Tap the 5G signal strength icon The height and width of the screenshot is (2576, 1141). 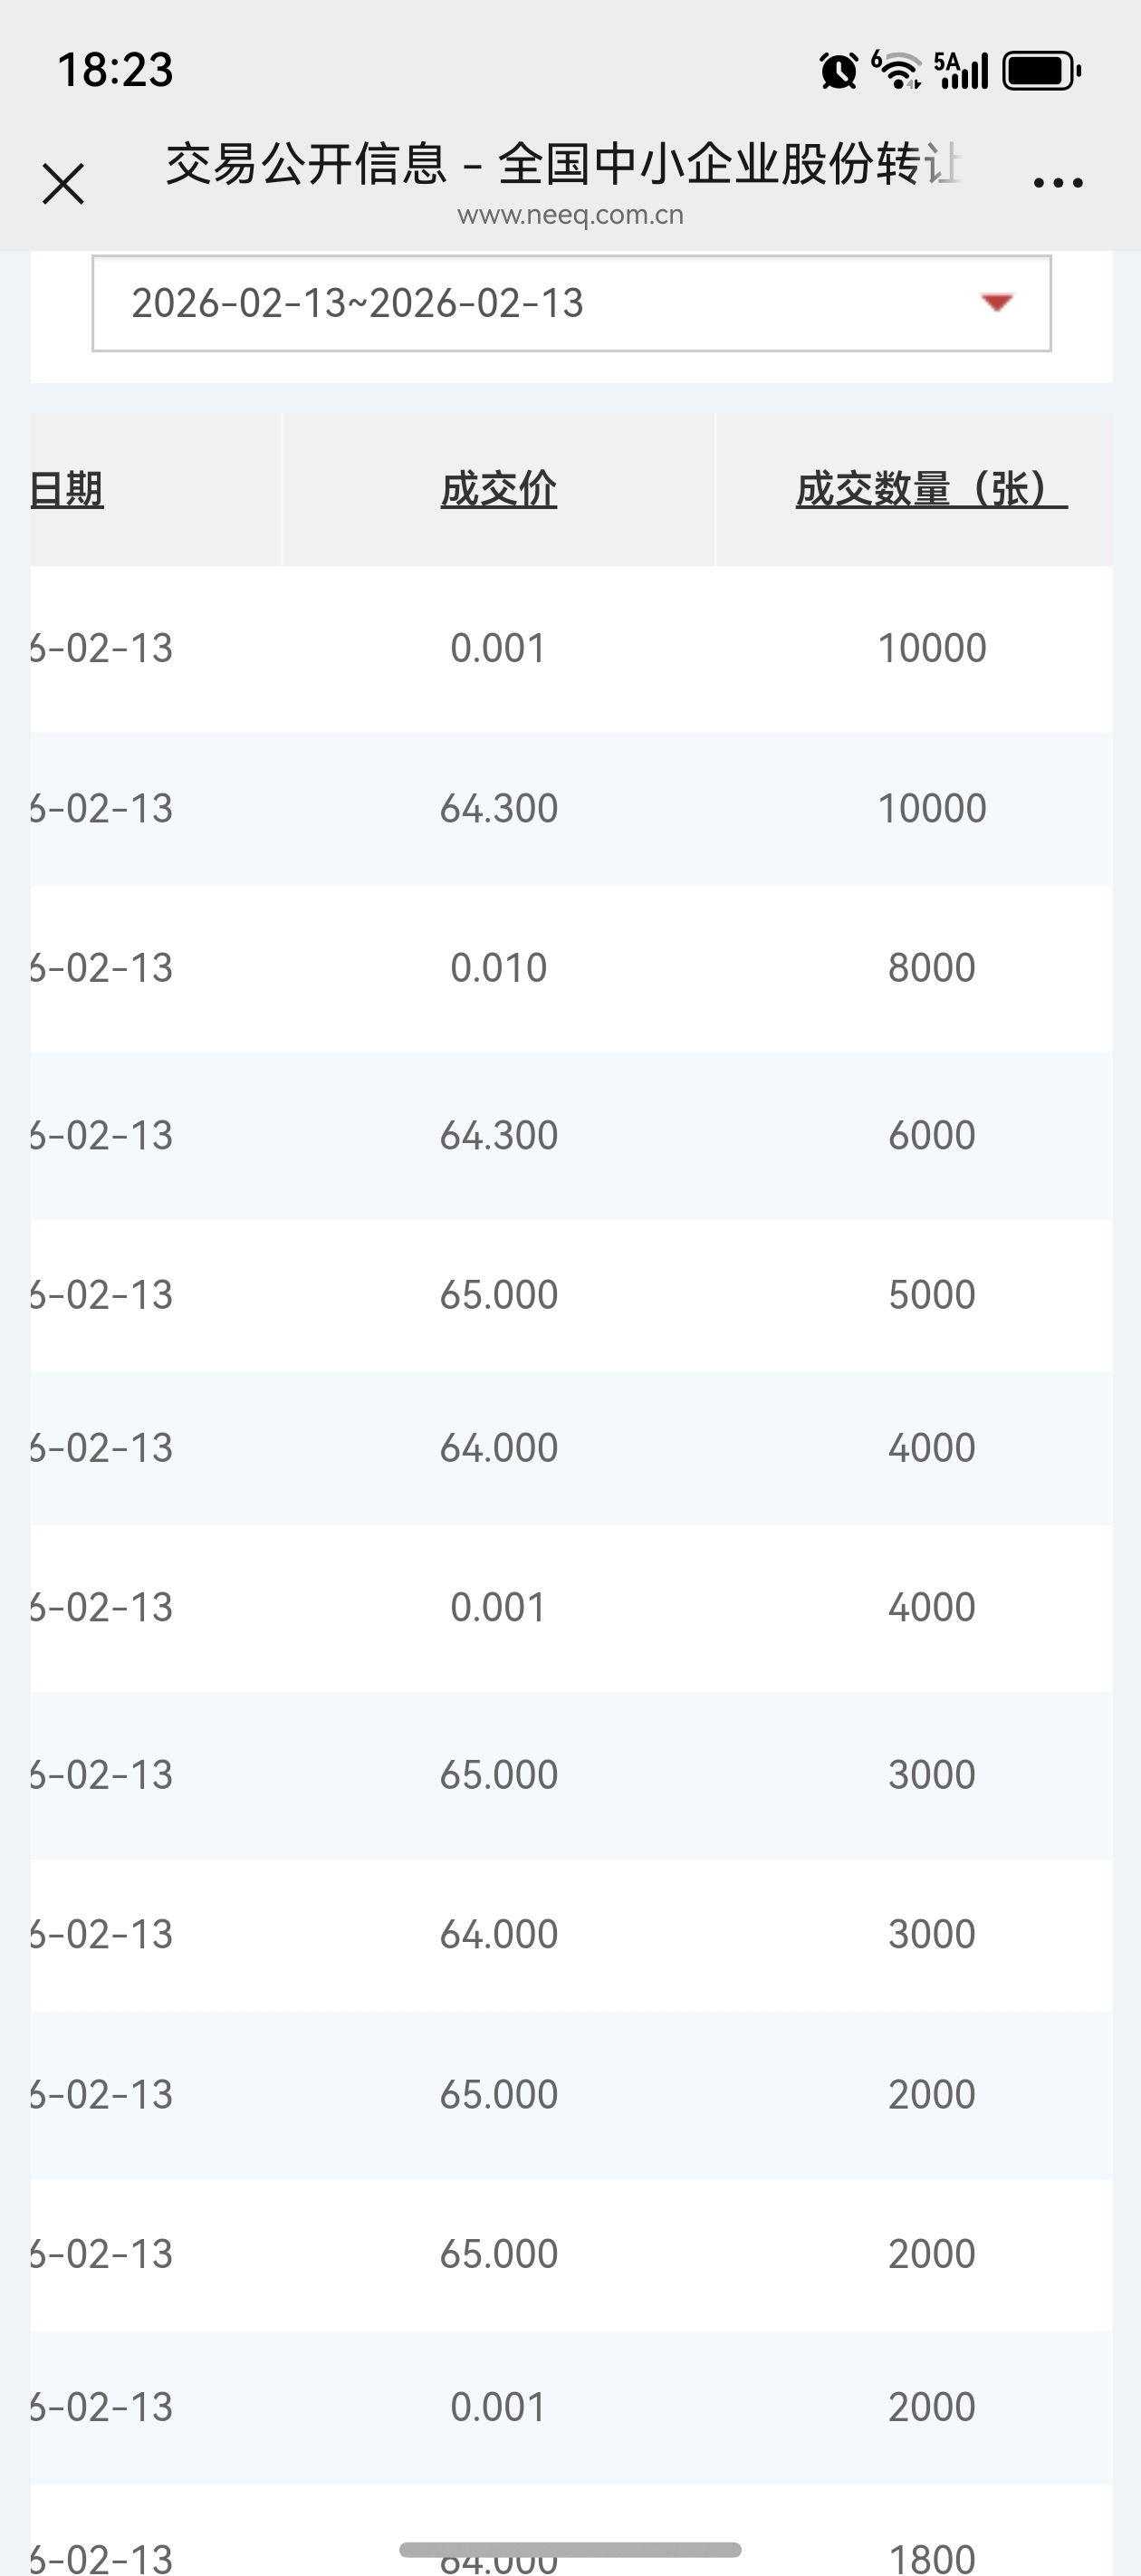(961, 70)
